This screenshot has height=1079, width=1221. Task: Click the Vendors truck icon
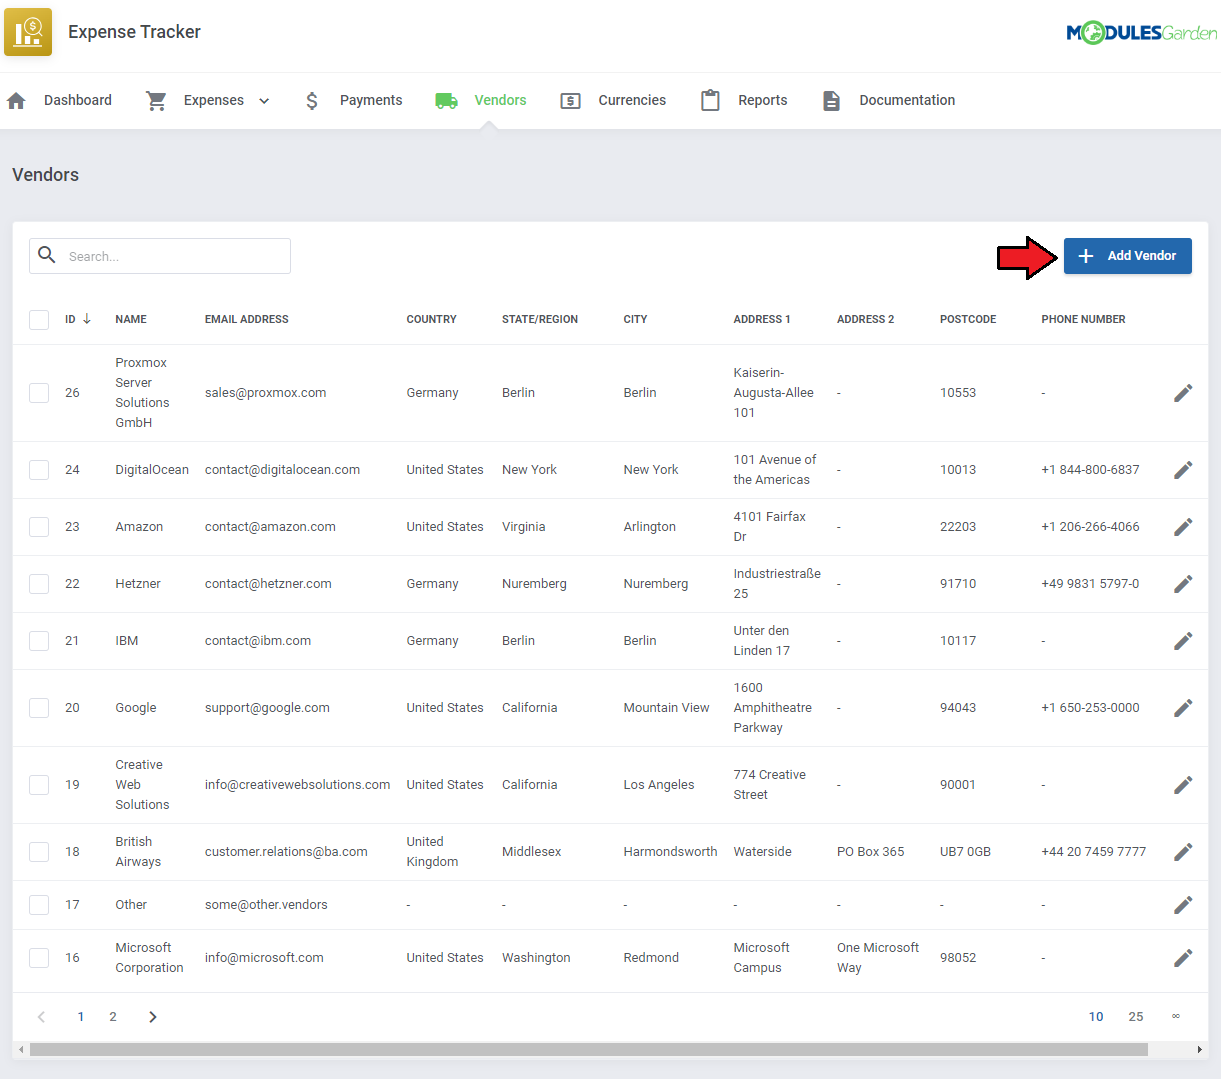[447, 101]
